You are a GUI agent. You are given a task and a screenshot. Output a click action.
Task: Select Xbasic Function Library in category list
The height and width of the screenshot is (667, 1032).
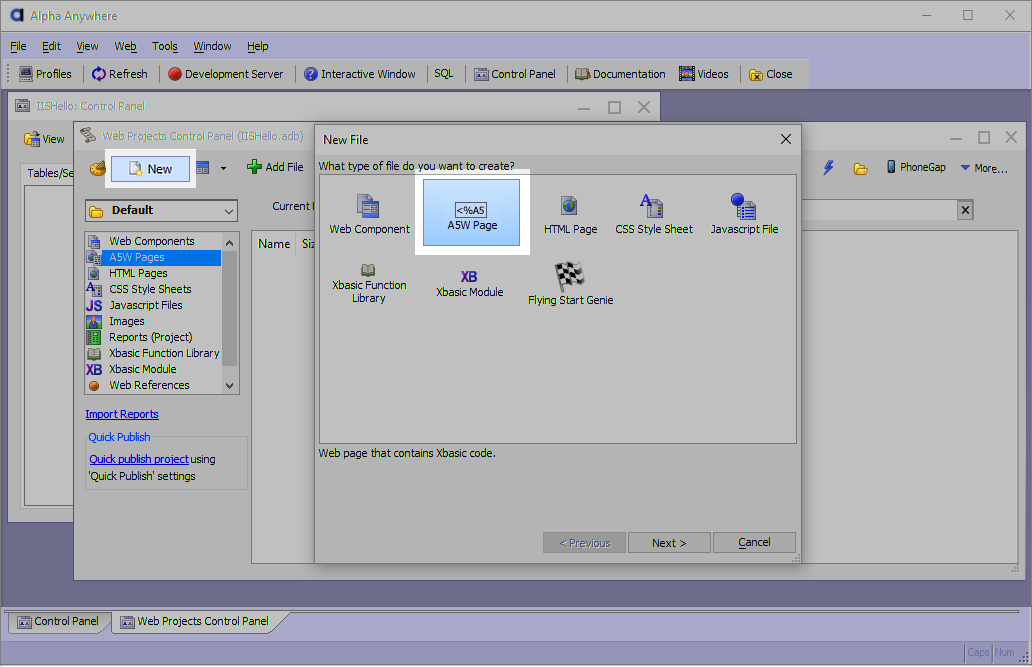153,353
